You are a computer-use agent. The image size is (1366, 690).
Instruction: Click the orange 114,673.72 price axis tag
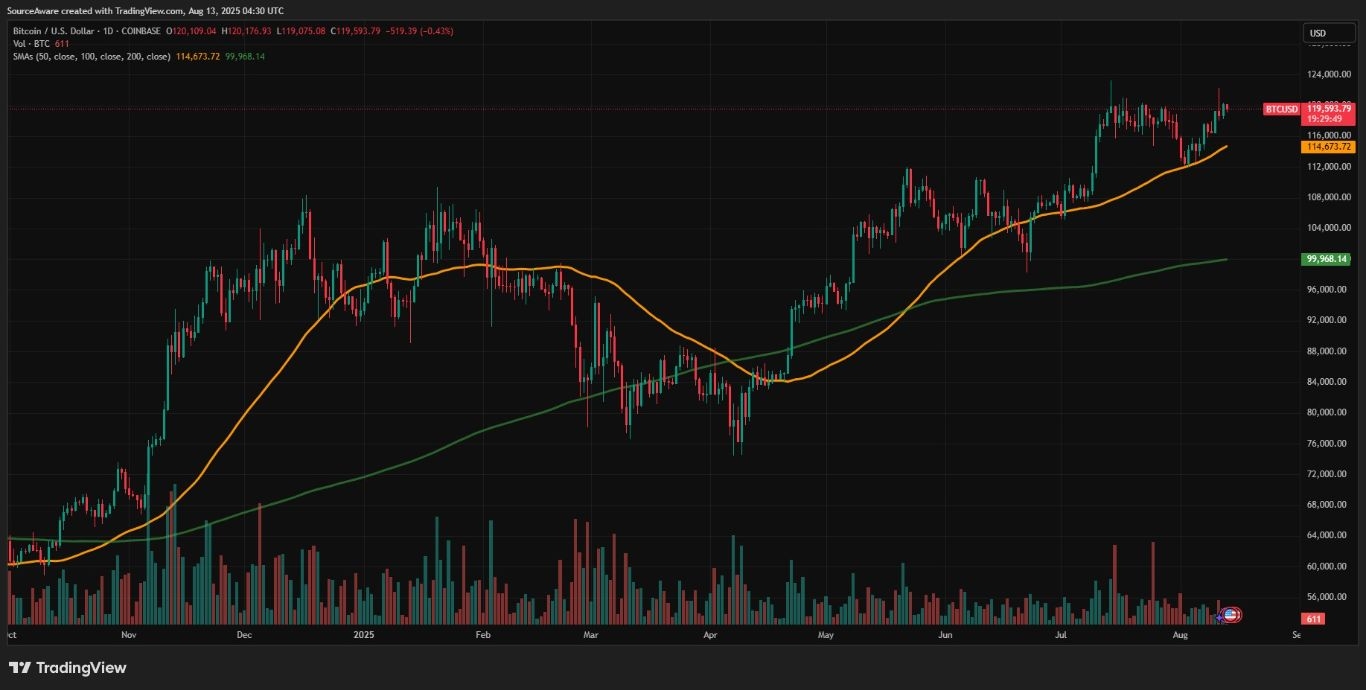pyautogui.click(x=1328, y=147)
